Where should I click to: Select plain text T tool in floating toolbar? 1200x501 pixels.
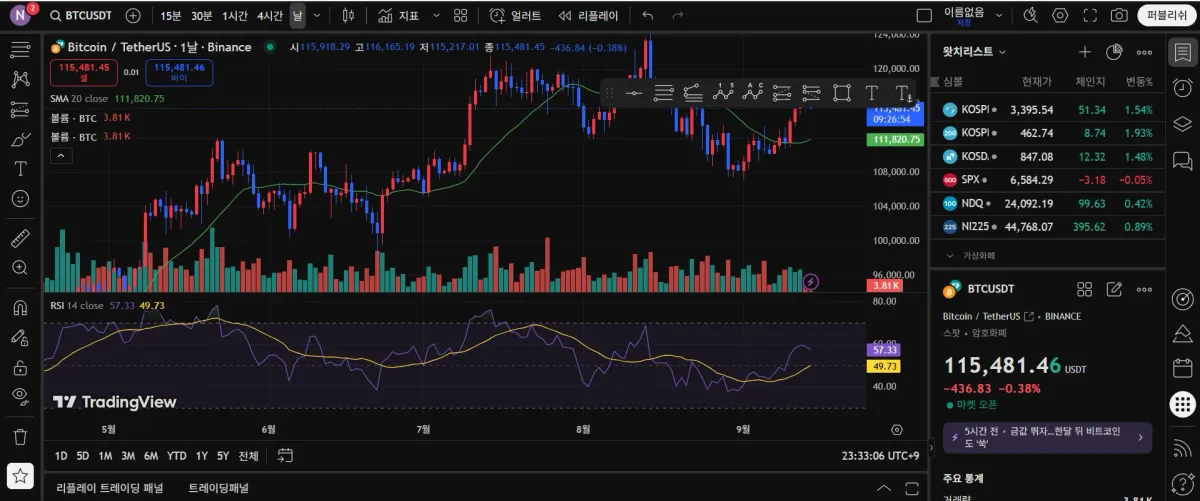(871, 93)
